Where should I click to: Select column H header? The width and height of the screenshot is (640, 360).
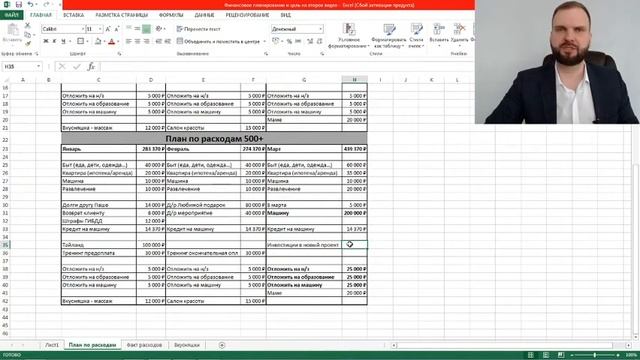[354, 80]
